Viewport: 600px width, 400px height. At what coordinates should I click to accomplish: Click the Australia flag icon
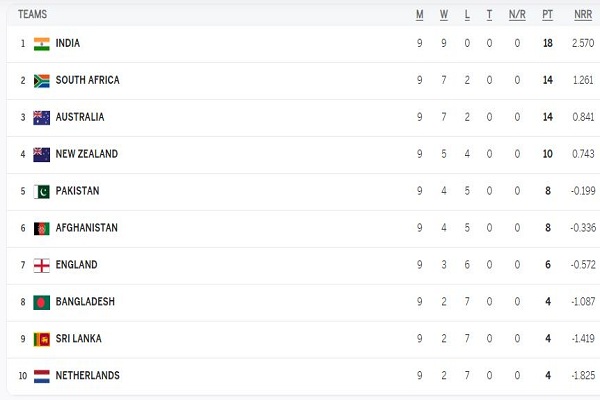coord(41,118)
